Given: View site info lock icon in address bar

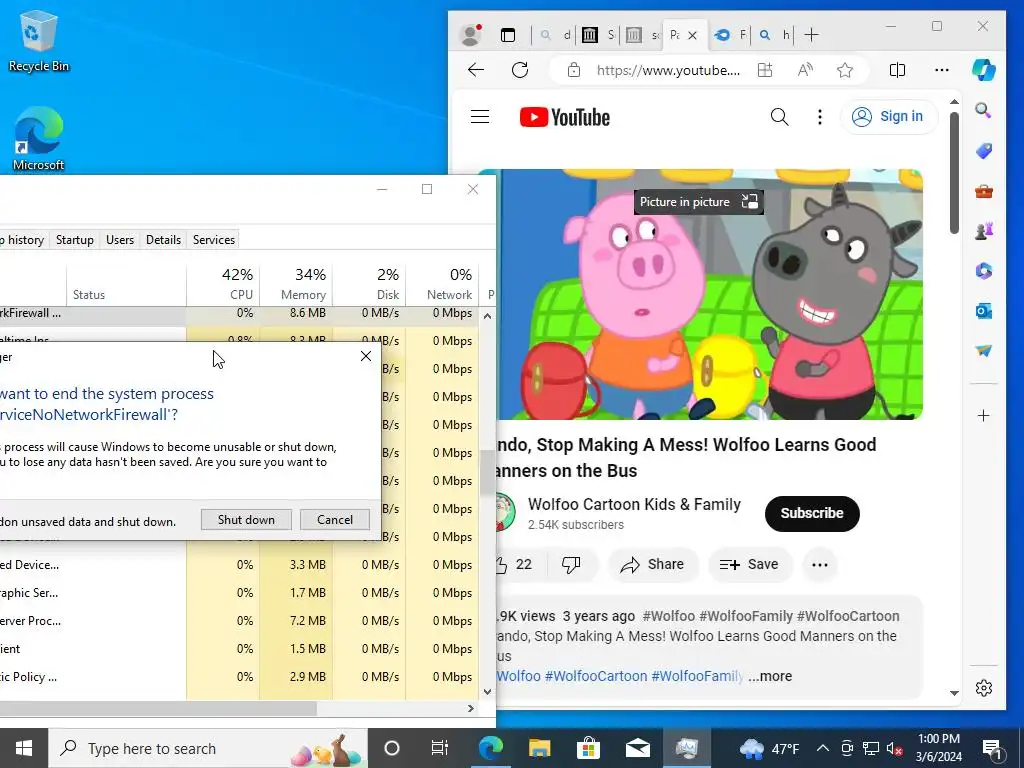Looking at the screenshot, I should pos(573,70).
